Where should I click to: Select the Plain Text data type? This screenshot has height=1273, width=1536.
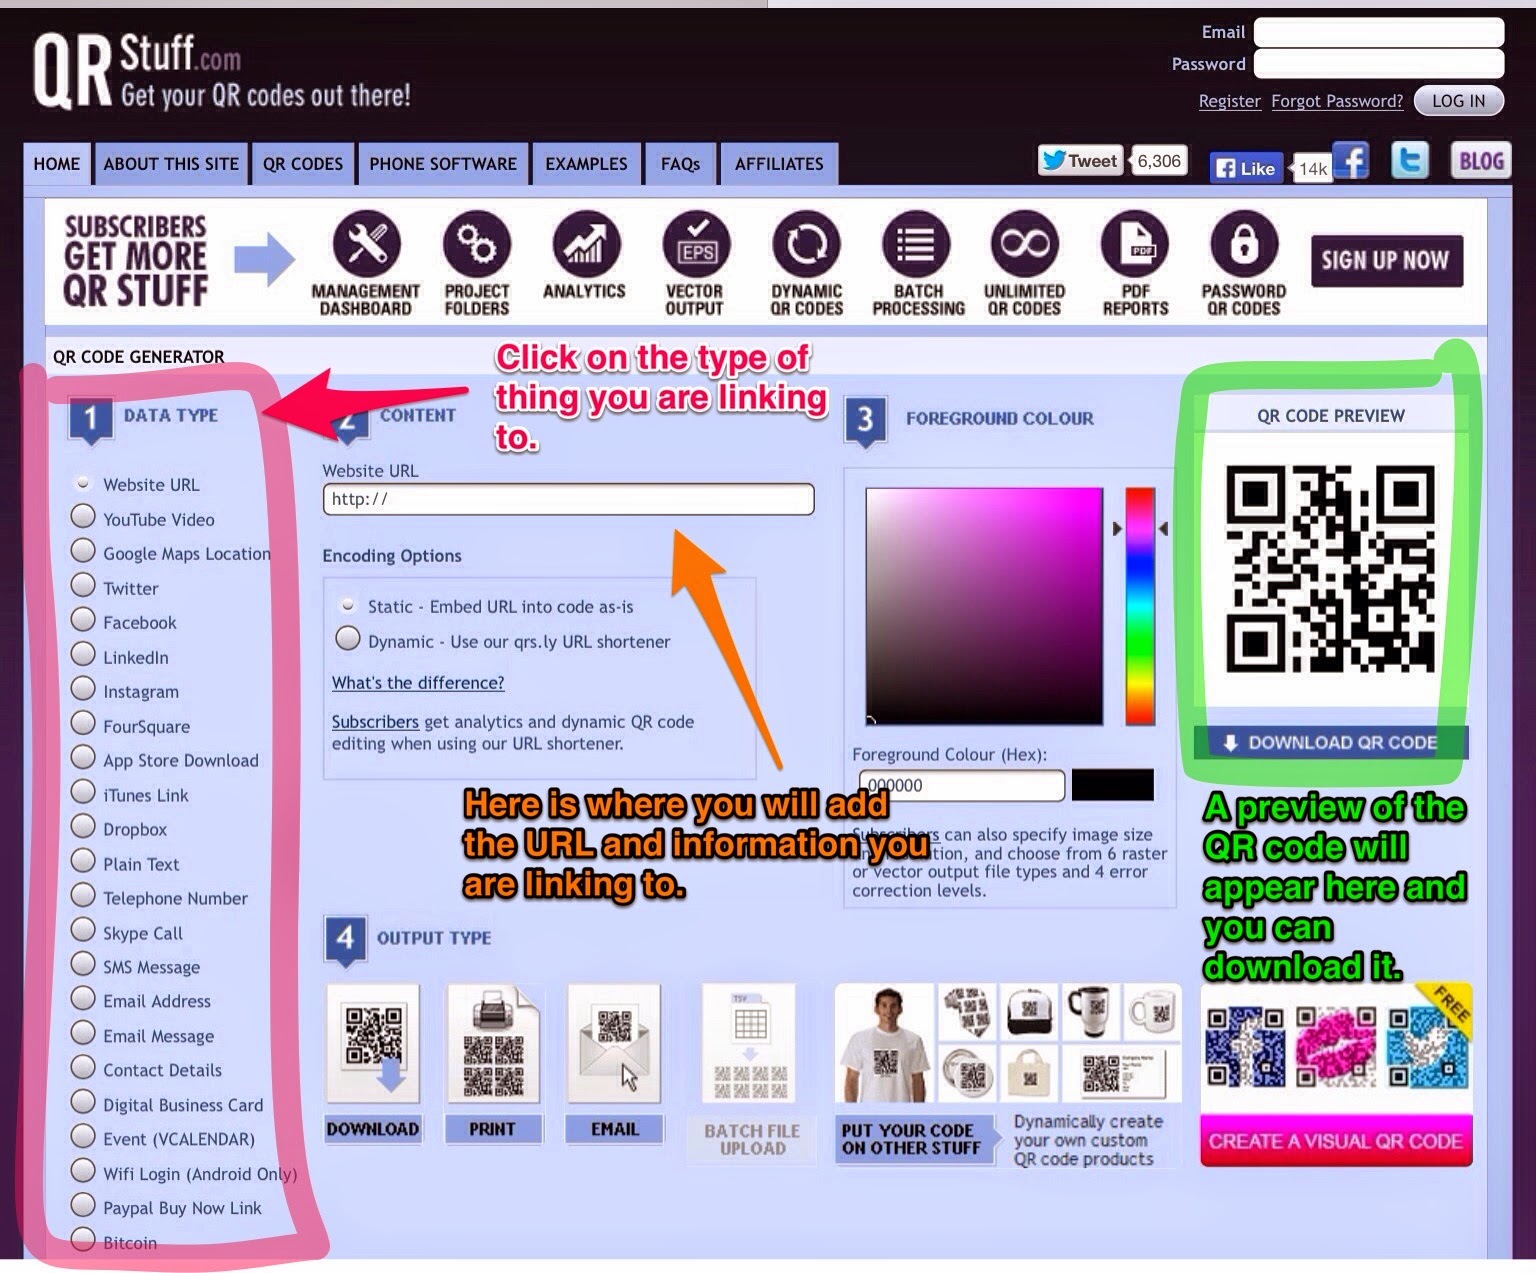(x=84, y=861)
